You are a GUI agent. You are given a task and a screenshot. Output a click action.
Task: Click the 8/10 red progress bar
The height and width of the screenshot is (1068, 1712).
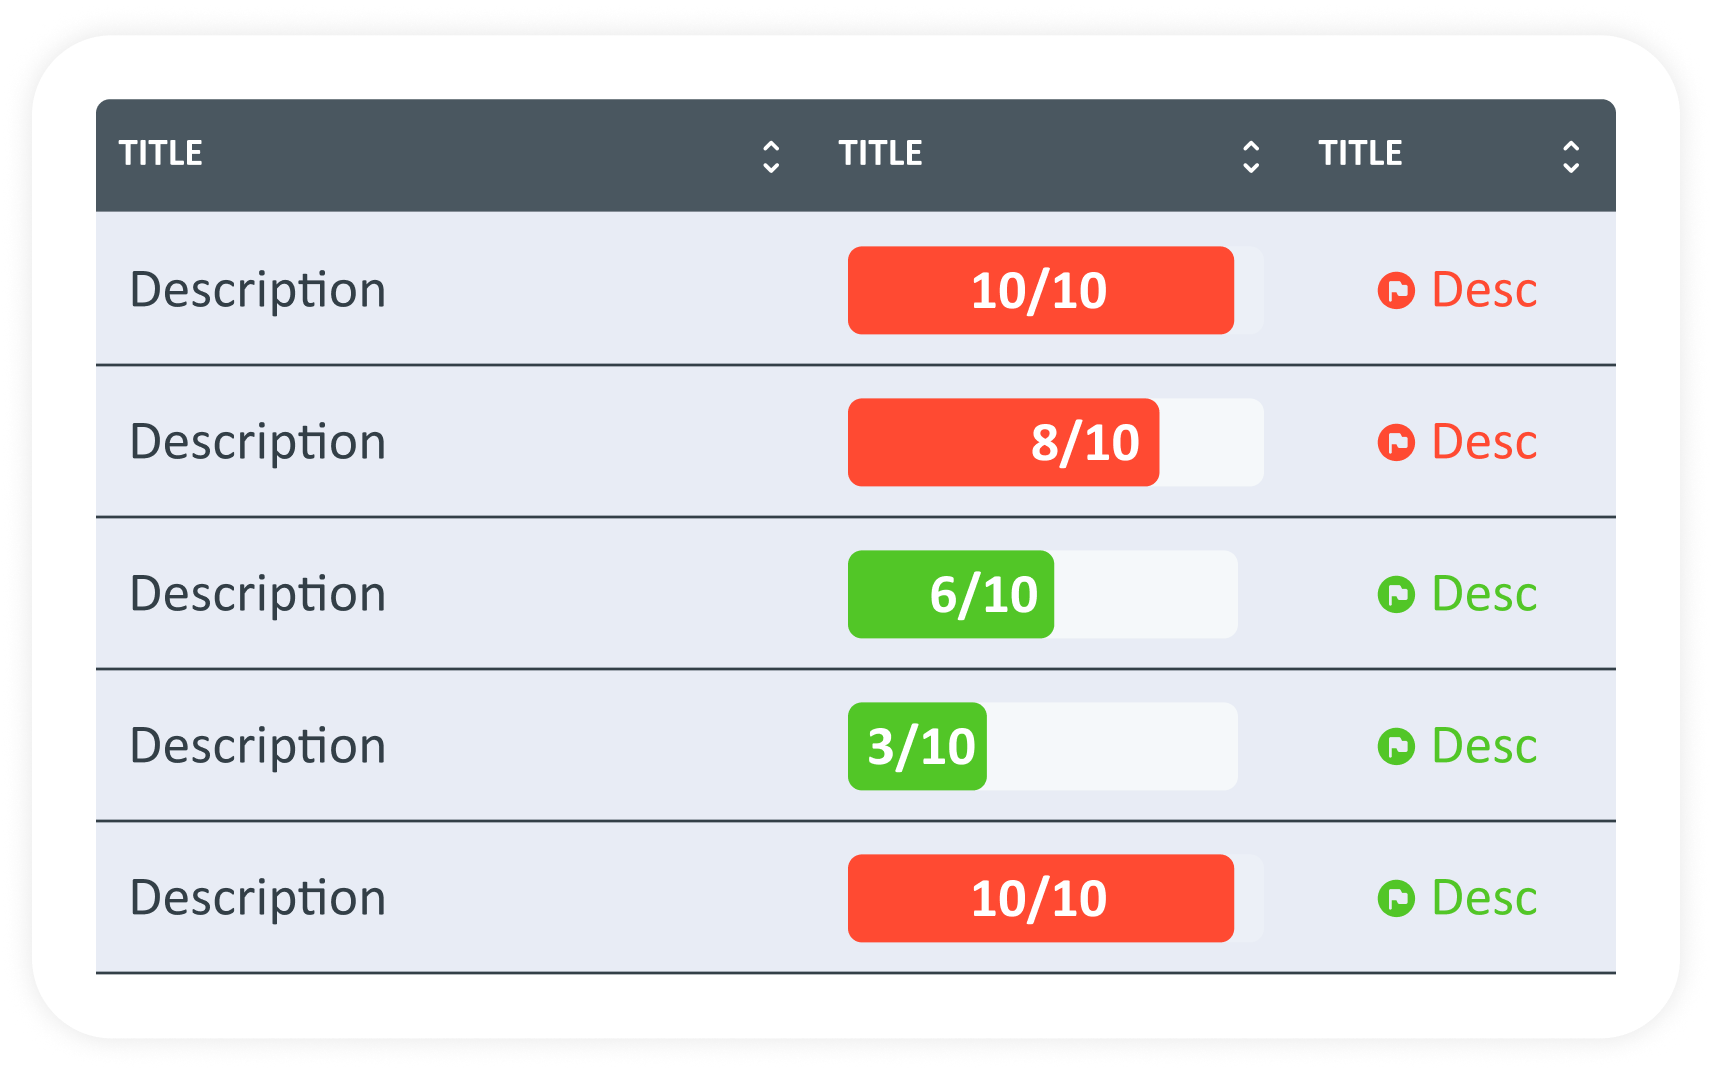1003,443
